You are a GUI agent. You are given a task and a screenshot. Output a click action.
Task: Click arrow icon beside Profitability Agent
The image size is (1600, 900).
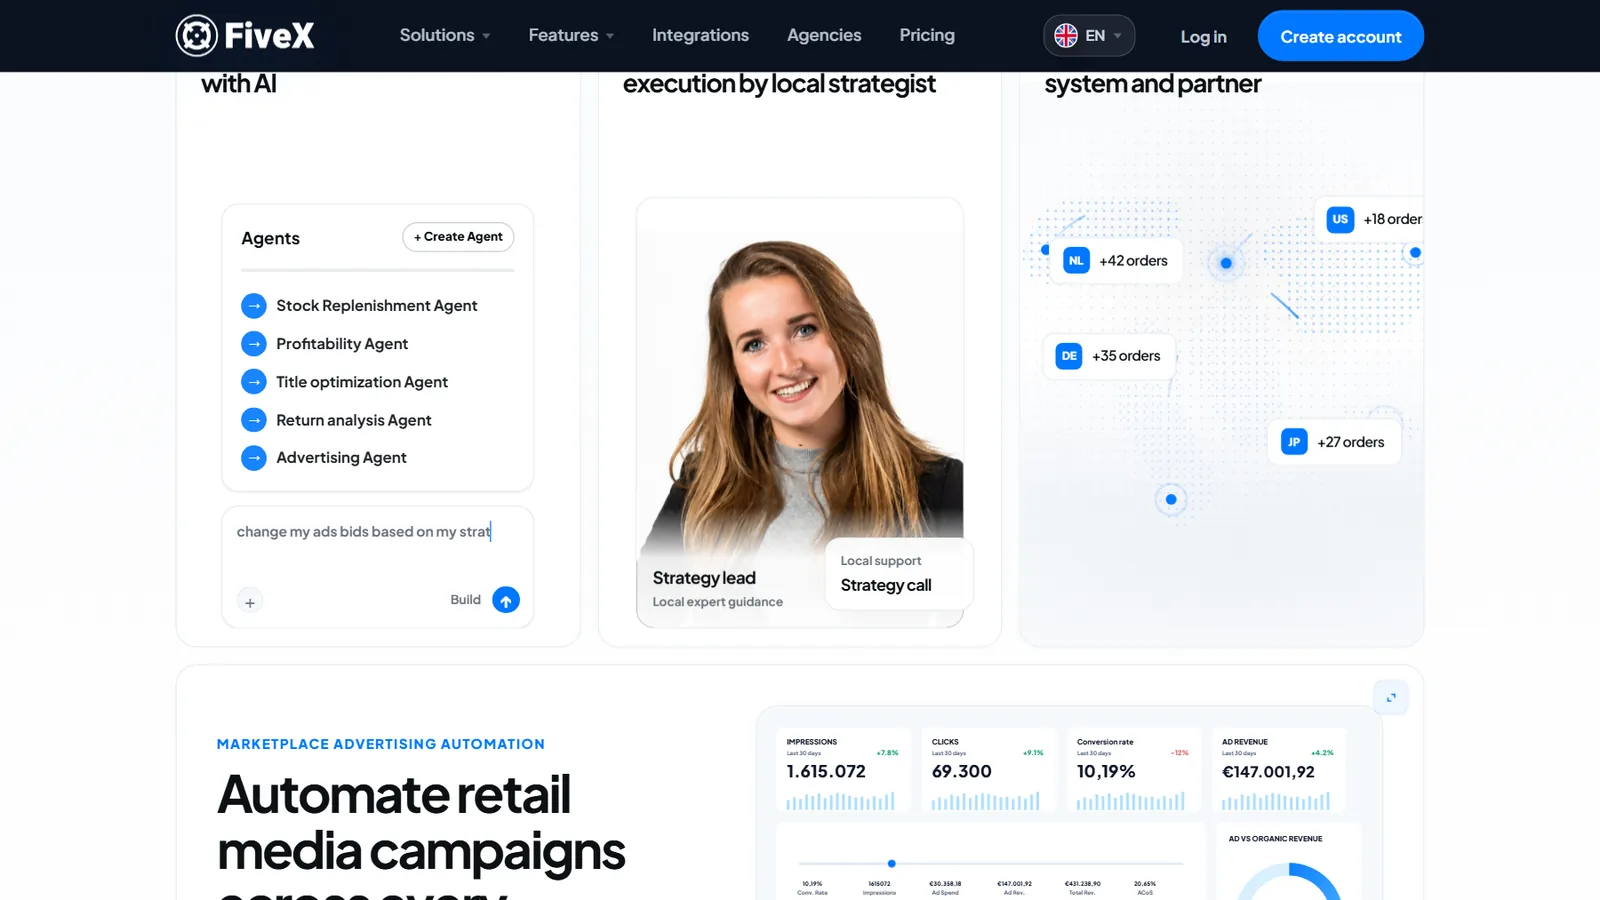[x=254, y=344]
